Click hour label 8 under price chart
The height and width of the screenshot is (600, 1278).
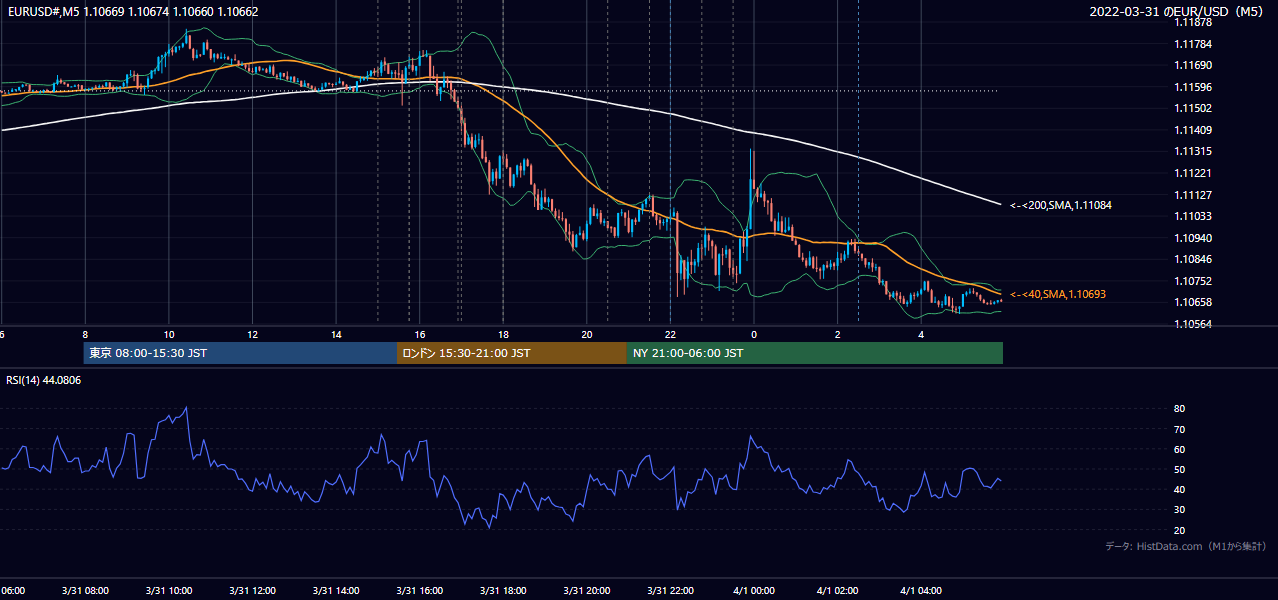(85, 335)
